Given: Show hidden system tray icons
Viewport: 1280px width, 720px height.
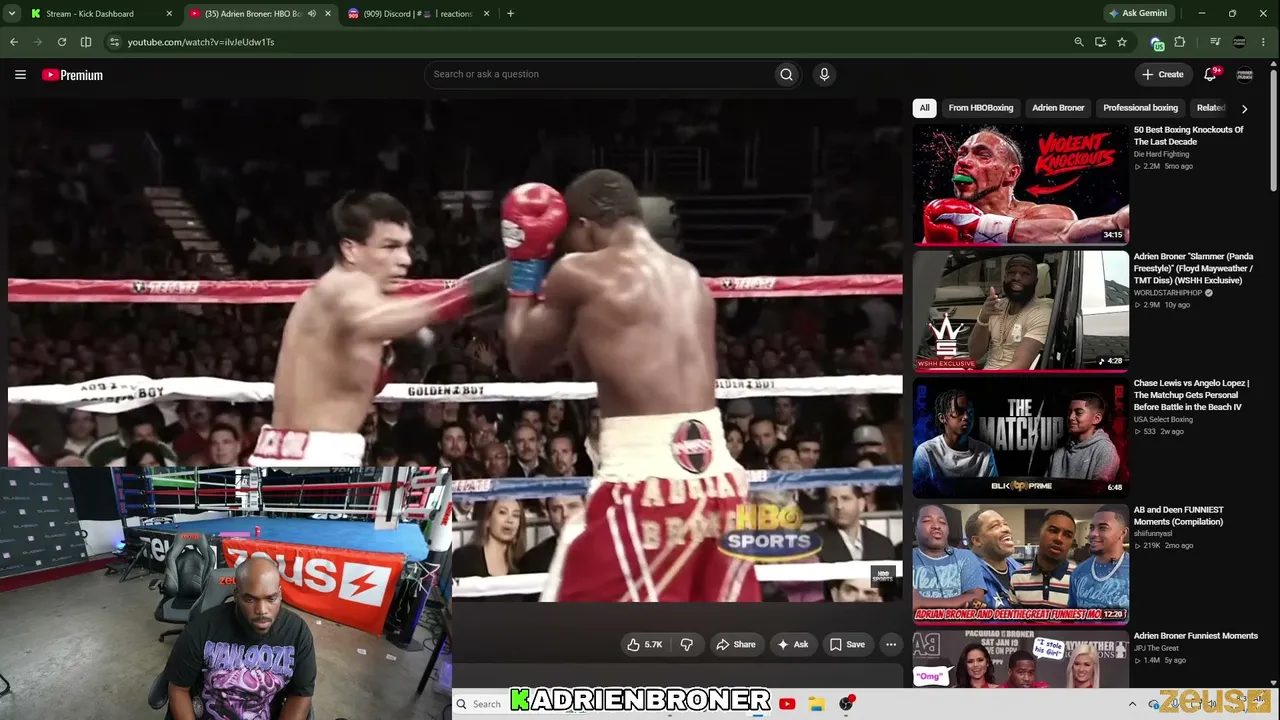Looking at the screenshot, I should click(1132, 704).
